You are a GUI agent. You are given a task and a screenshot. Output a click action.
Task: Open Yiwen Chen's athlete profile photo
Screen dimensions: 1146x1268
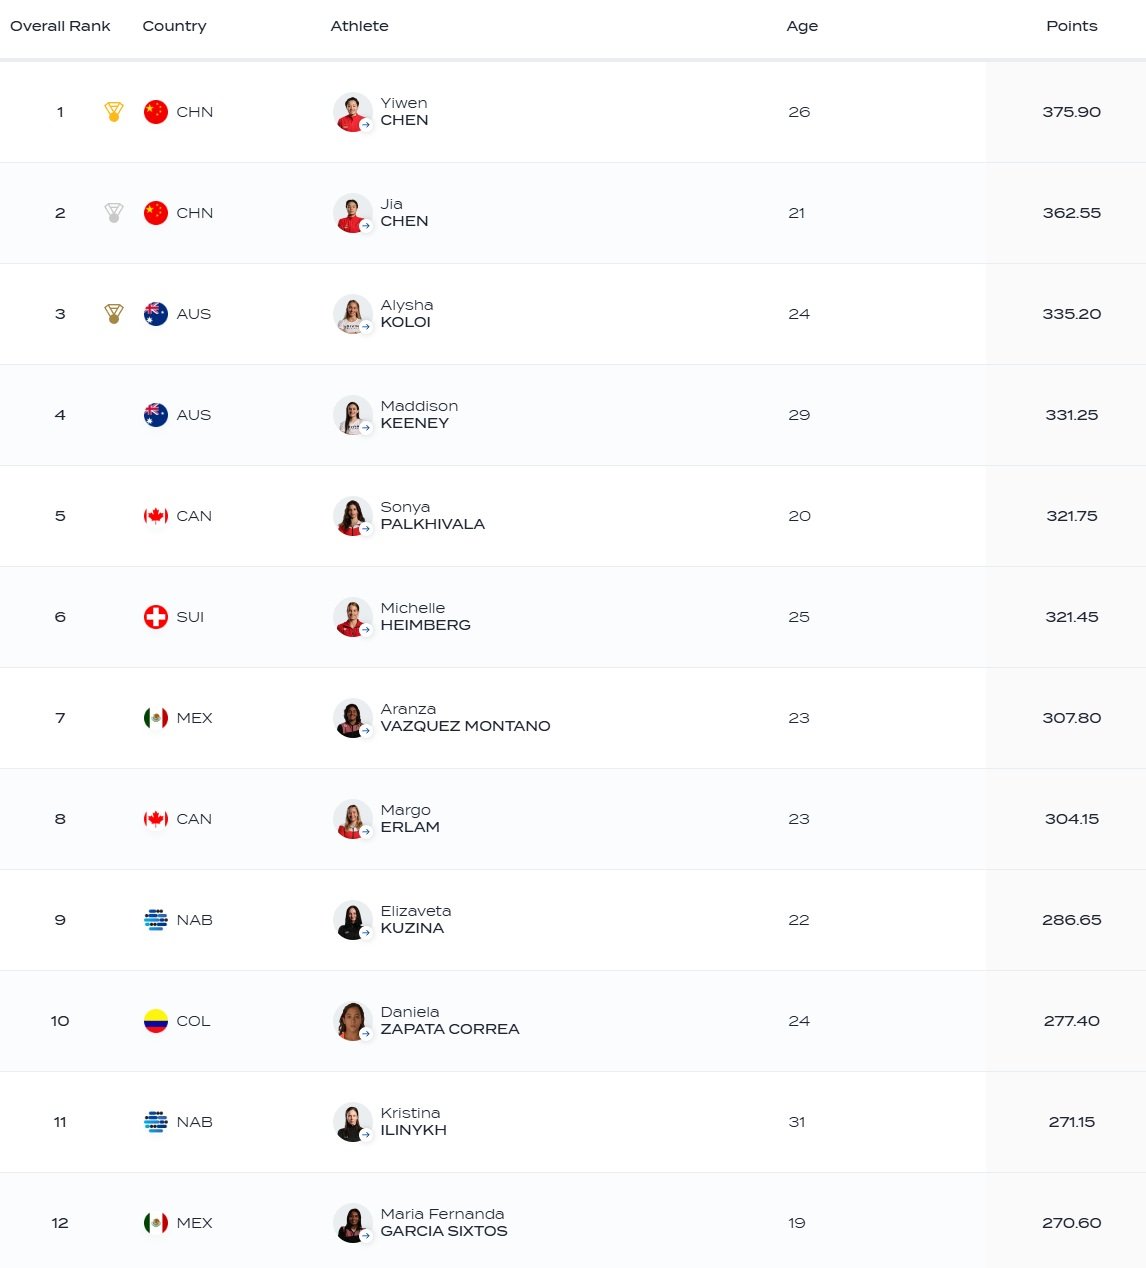(352, 112)
